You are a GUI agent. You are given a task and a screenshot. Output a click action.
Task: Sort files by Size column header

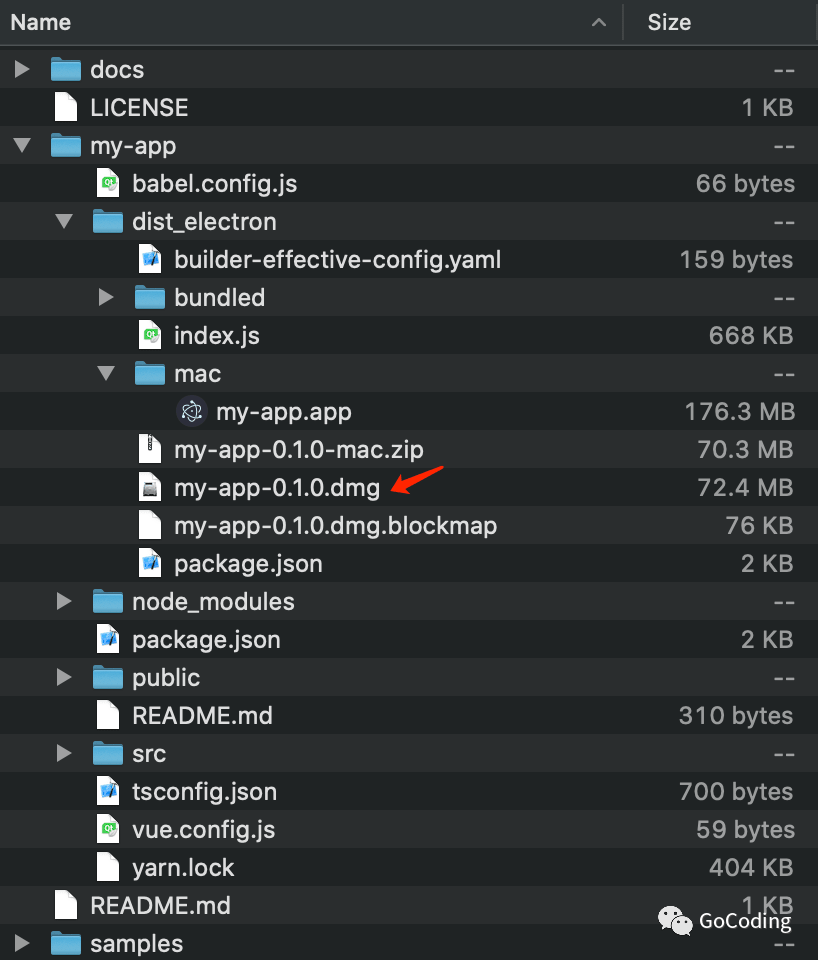(x=669, y=22)
